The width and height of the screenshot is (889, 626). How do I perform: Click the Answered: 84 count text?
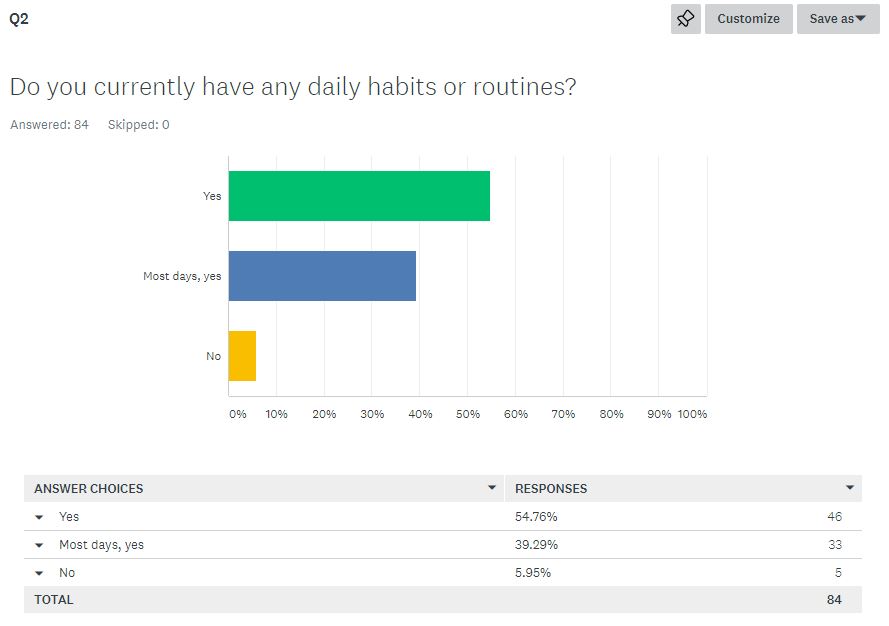pos(49,125)
